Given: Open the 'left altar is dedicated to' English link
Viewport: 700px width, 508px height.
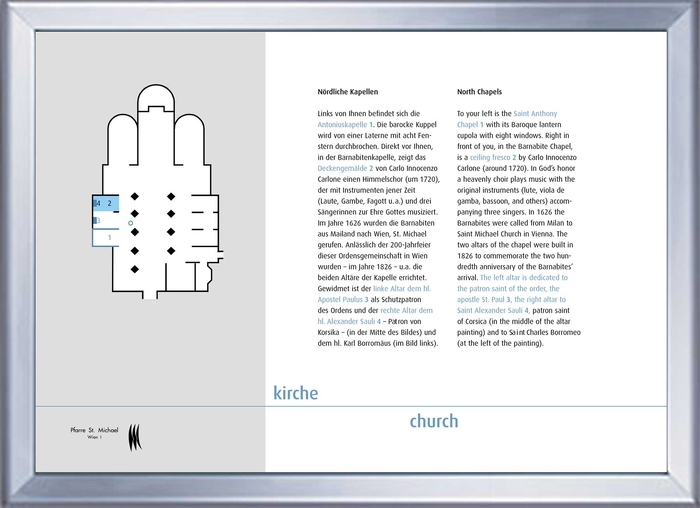Looking at the screenshot, I should pos(524,278).
